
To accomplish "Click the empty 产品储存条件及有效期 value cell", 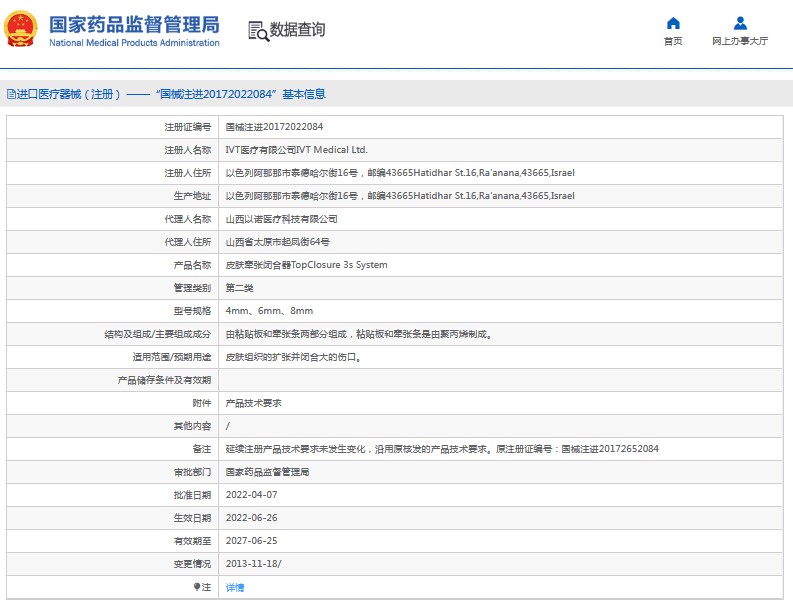I will tap(501, 380).
